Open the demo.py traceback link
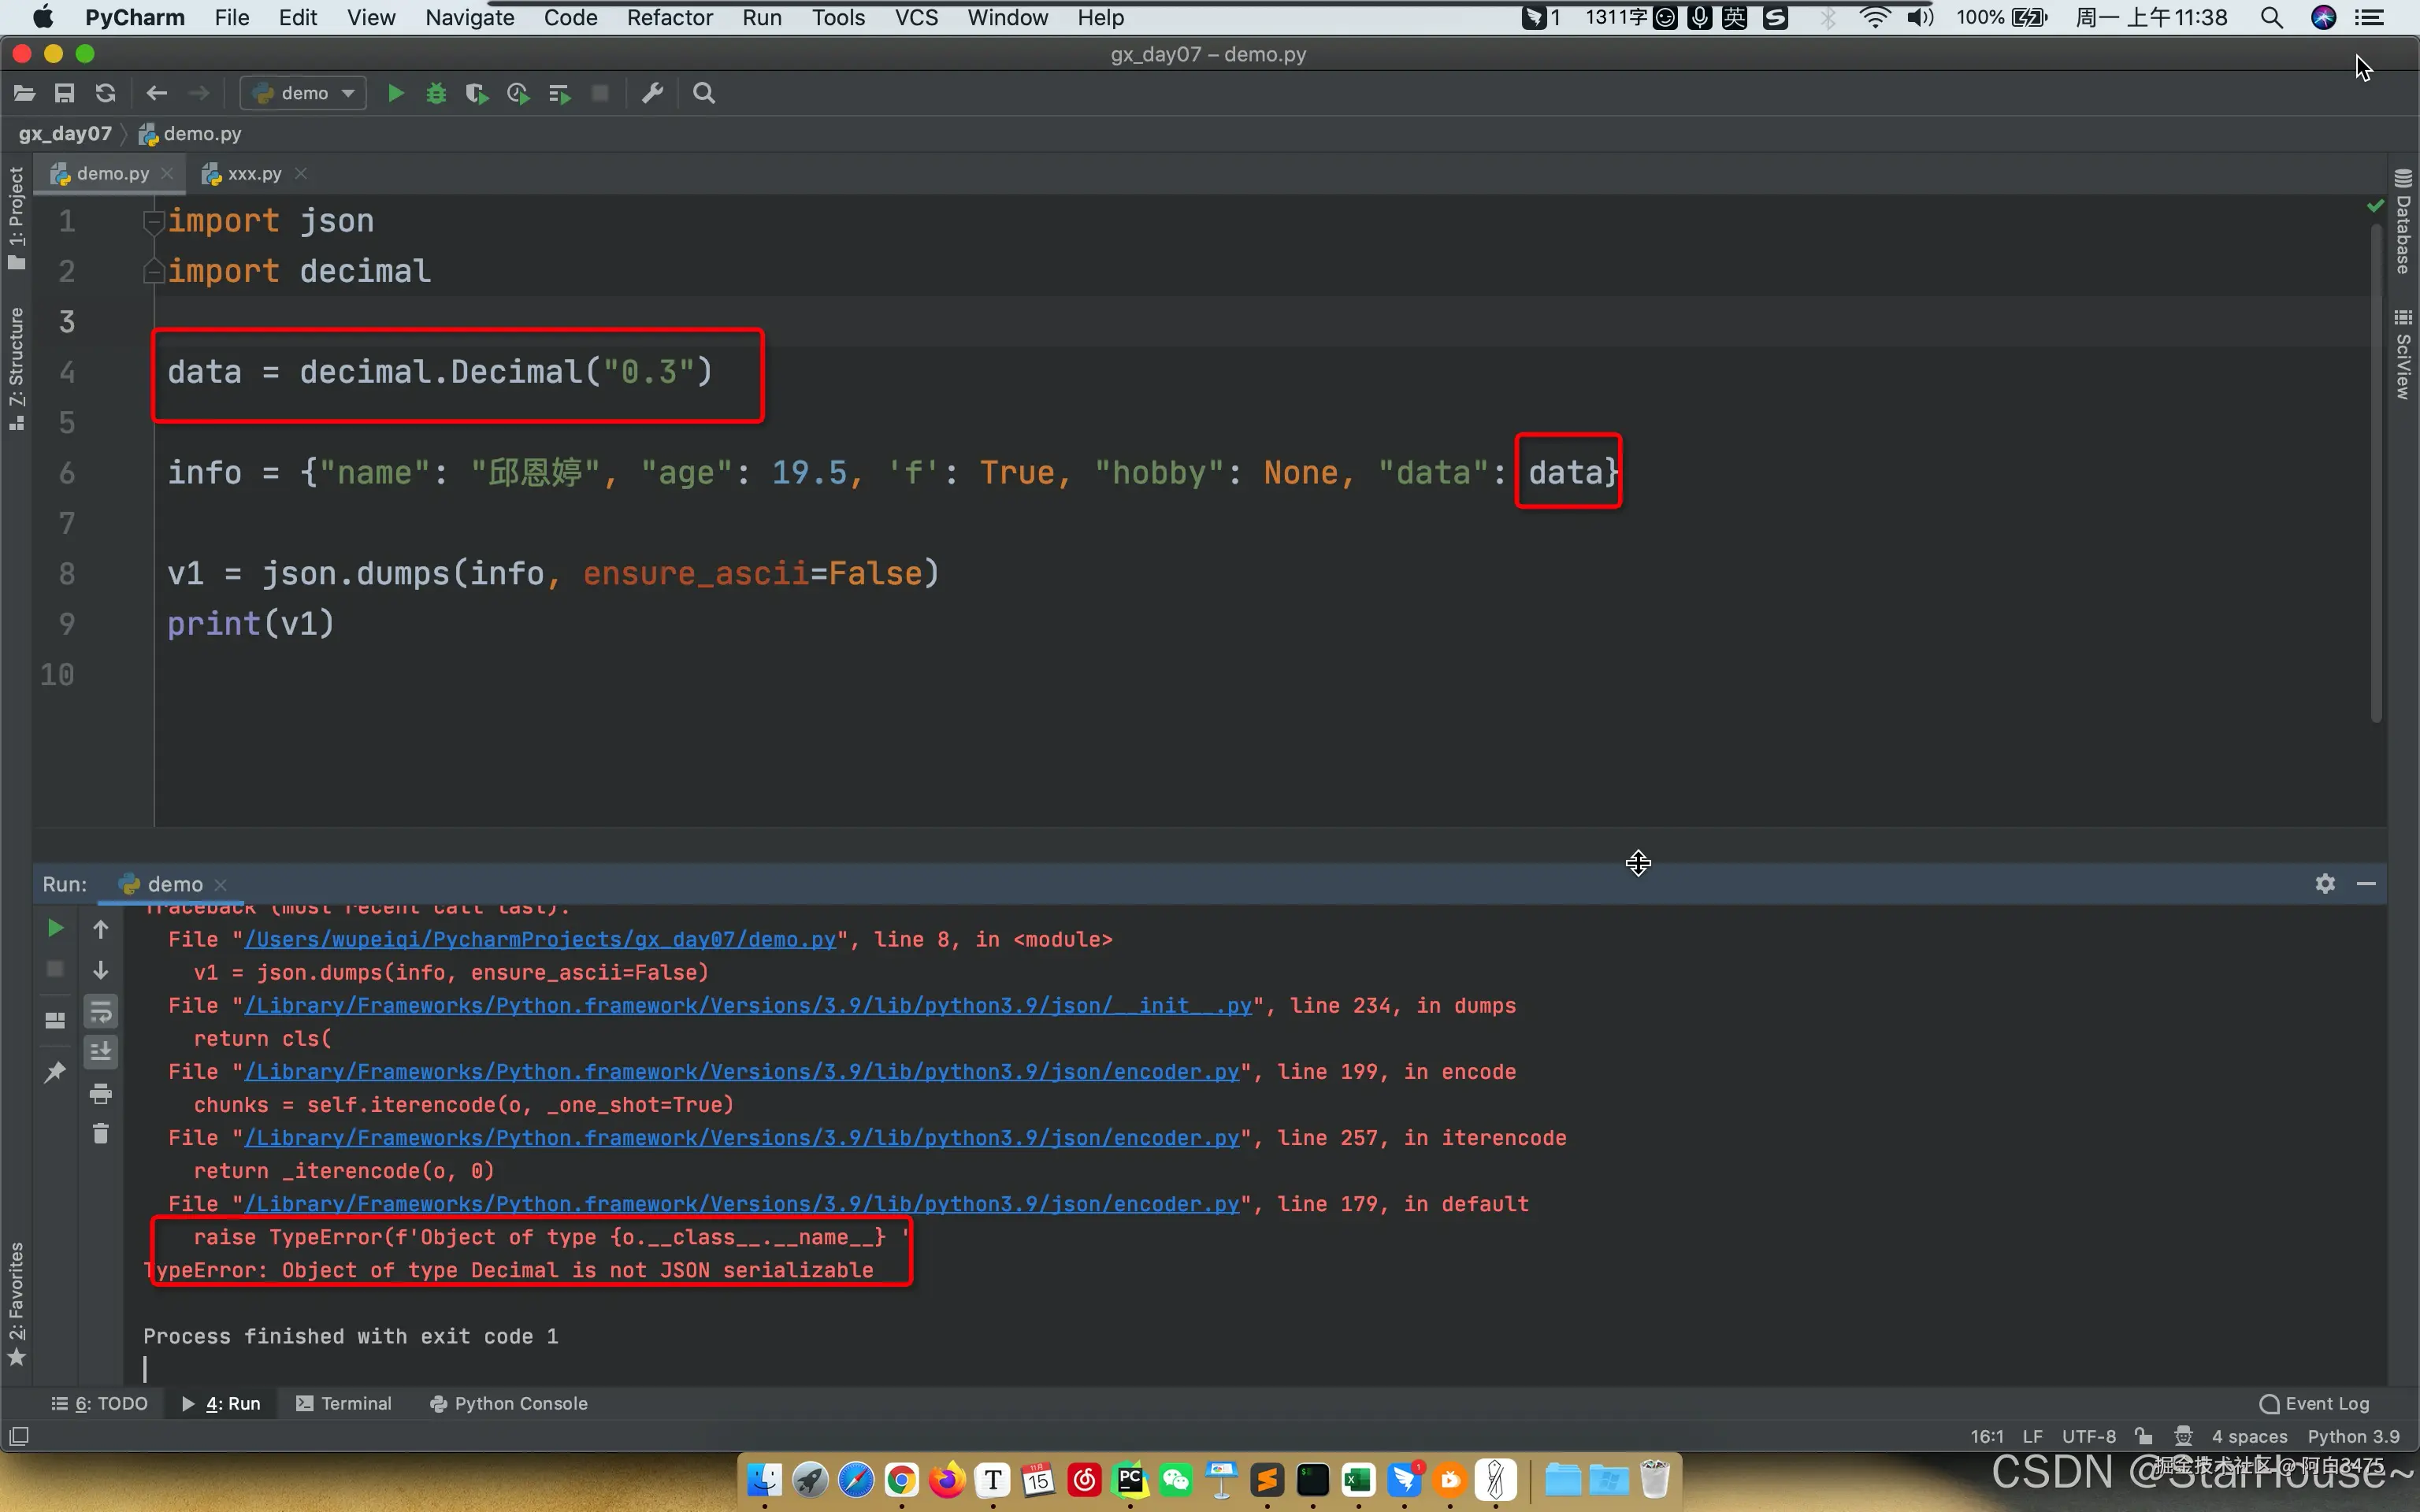 (540, 940)
